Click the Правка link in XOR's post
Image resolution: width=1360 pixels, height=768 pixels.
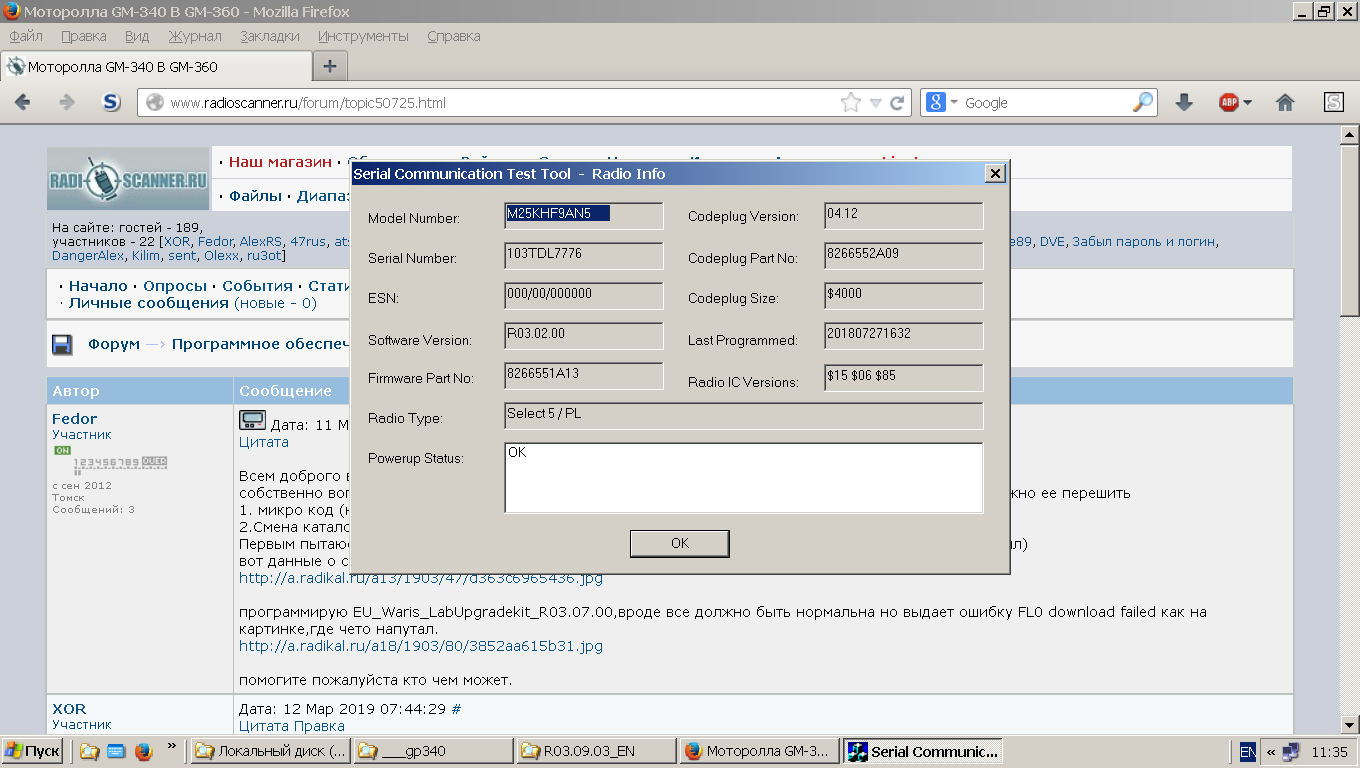(320, 726)
